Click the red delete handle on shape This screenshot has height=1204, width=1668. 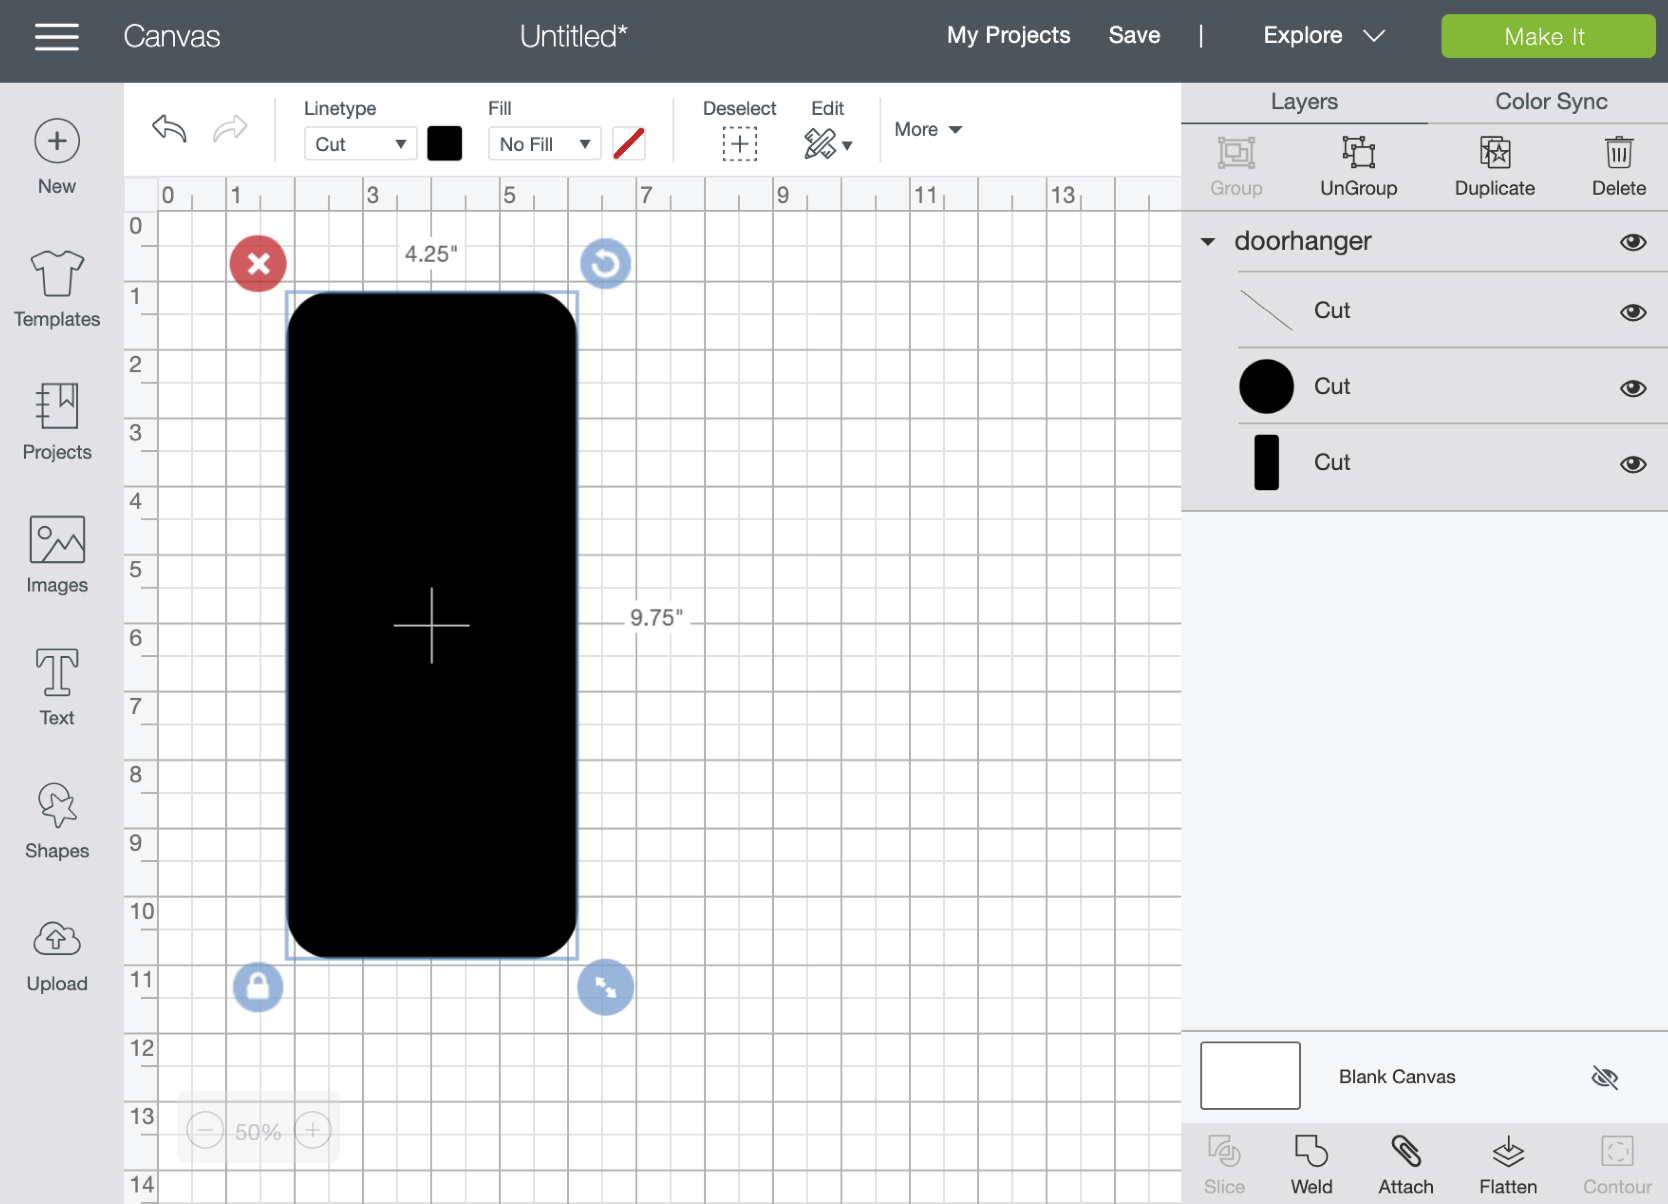pos(258,264)
